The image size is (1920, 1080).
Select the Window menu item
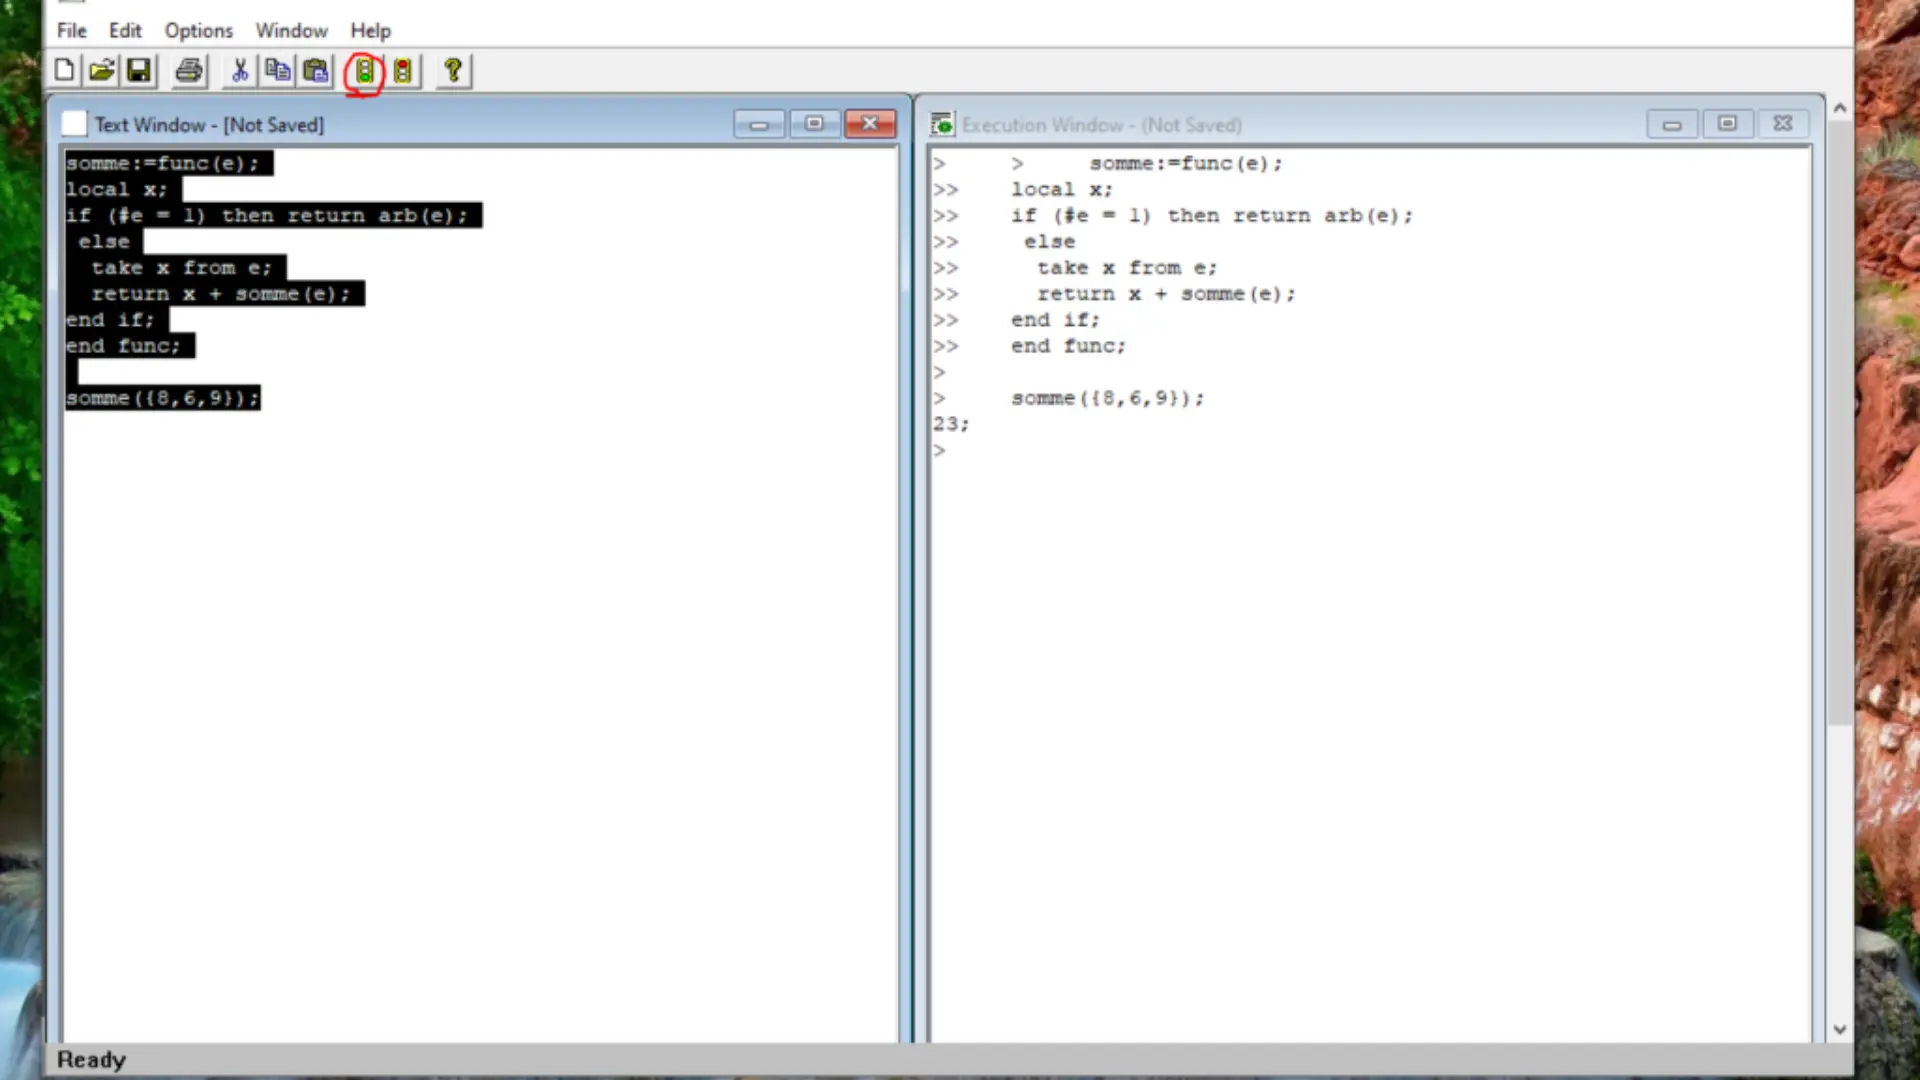pyautogui.click(x=291, y=29)
